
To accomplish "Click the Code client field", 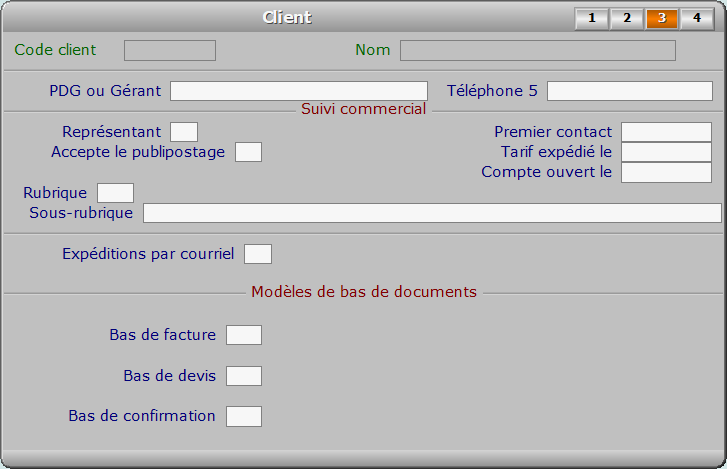I will [170, 51].
